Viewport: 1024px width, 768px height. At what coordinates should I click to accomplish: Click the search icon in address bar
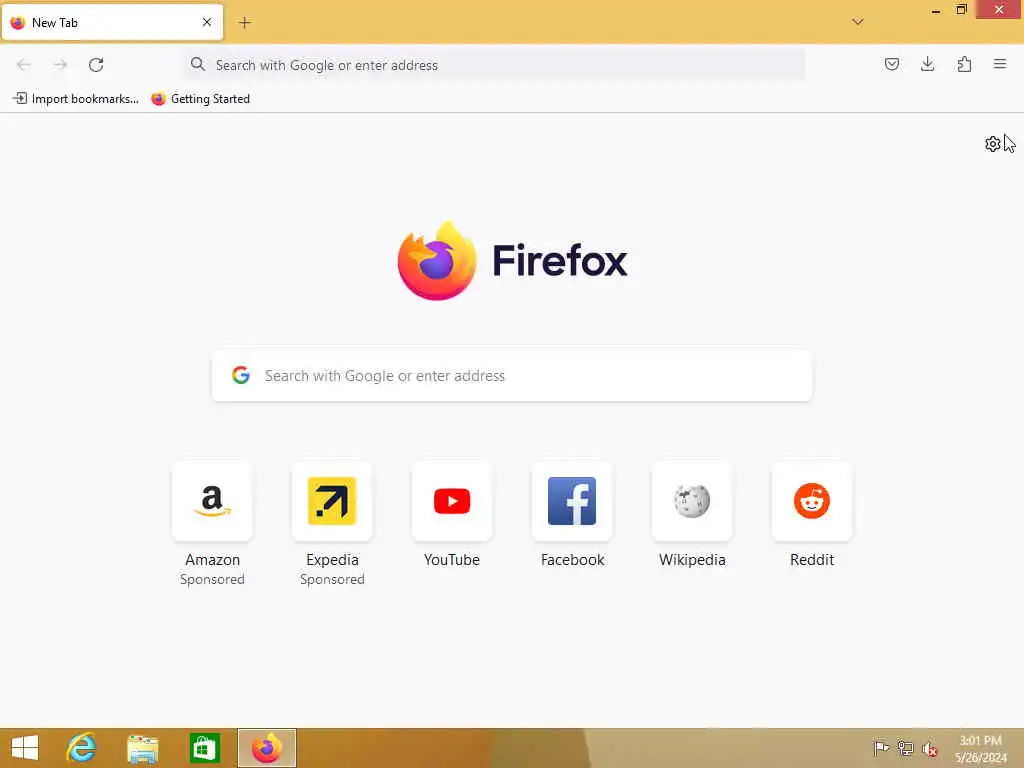click(x=197, y=64)
